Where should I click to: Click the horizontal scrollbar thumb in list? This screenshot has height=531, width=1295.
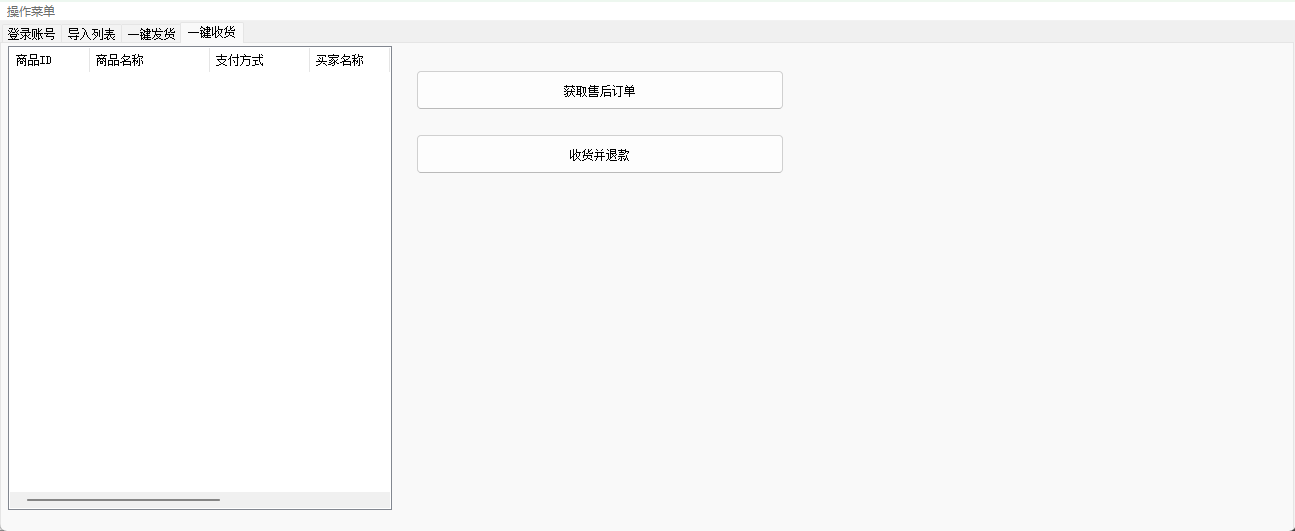tap(123, 499)
